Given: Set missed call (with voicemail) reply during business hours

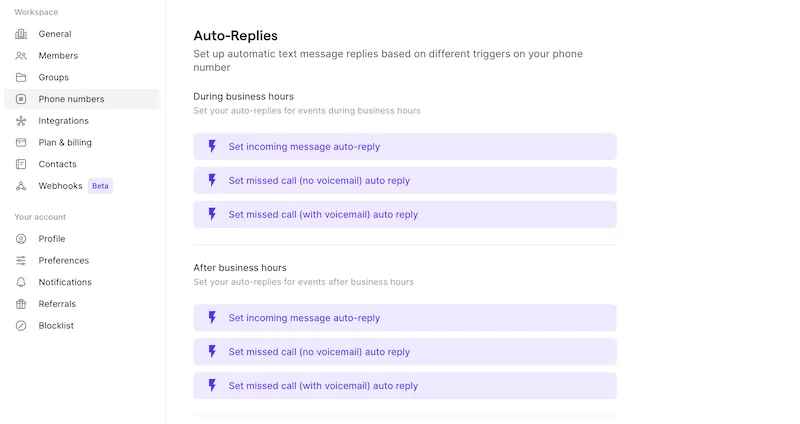Looking at the screenshot, I should coord(323,214).
